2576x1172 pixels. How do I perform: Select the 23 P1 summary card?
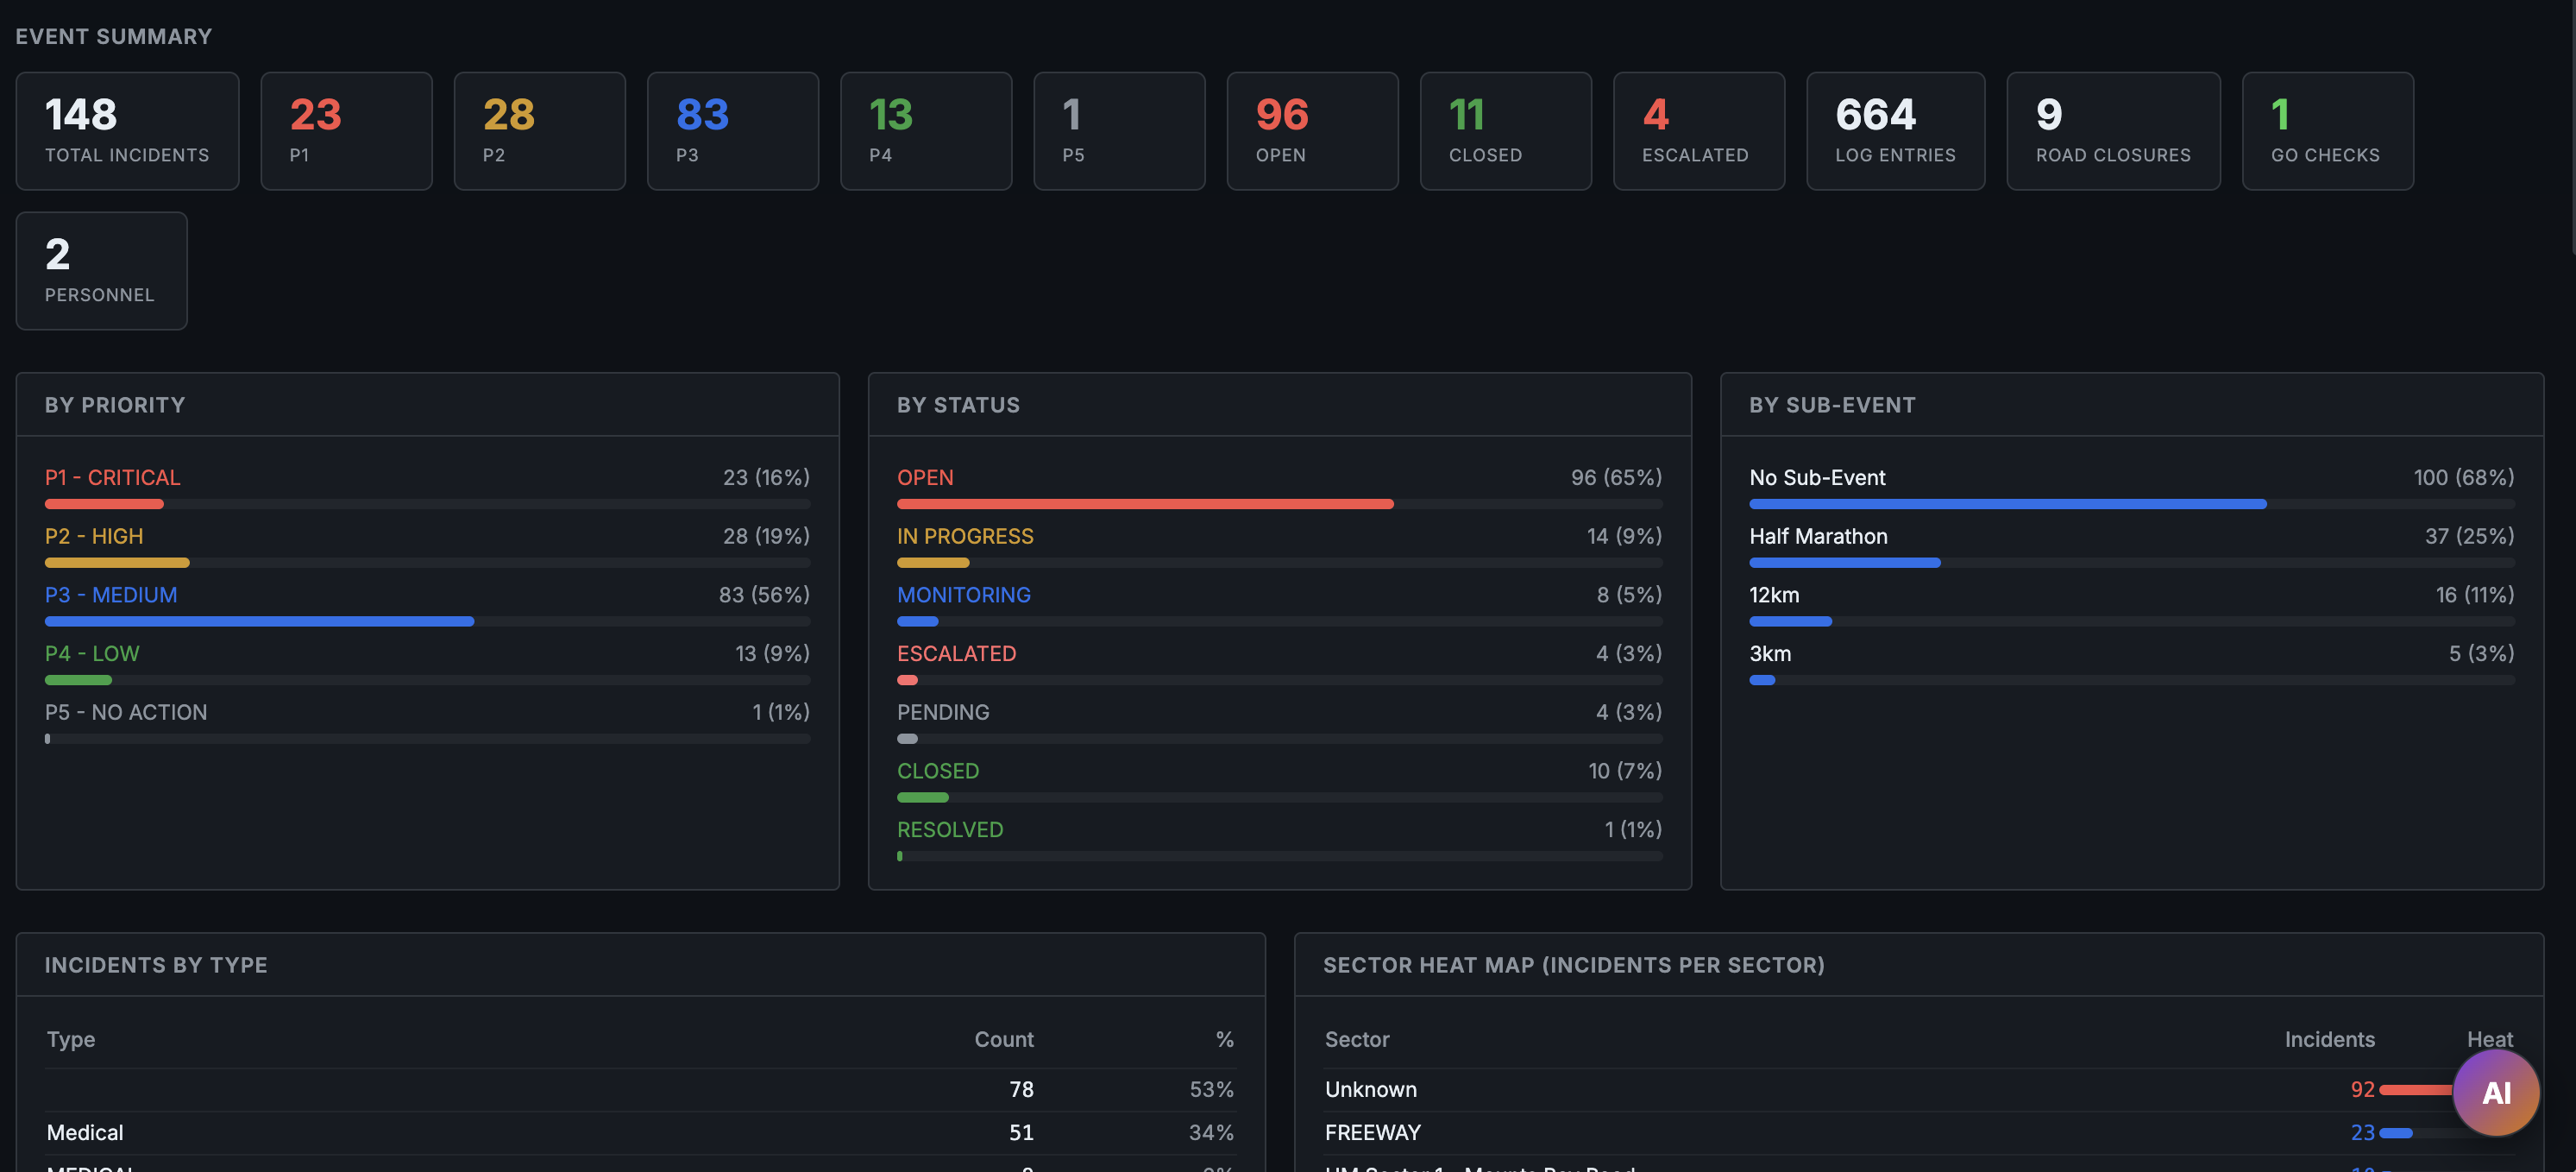coord(346,131)
